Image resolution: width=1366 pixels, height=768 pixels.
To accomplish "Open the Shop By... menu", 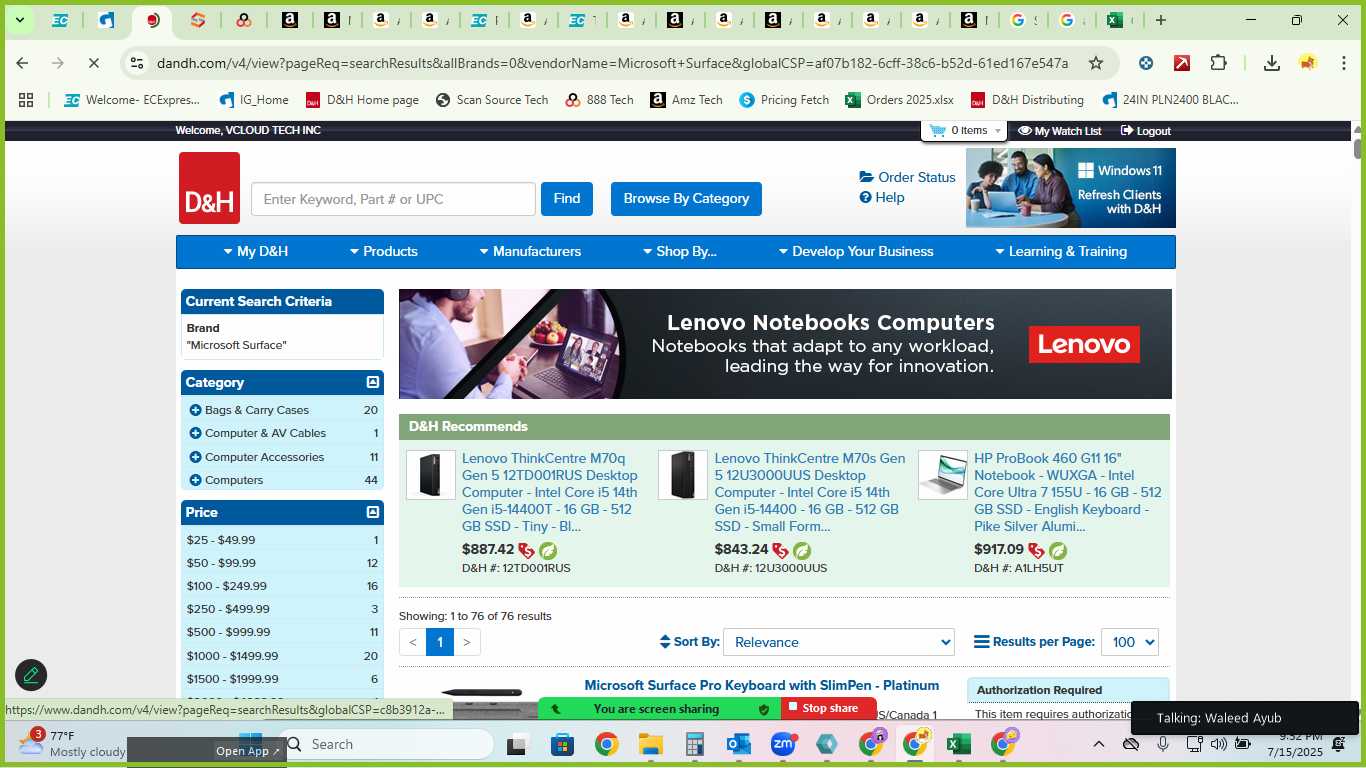I will pos(679,252).
